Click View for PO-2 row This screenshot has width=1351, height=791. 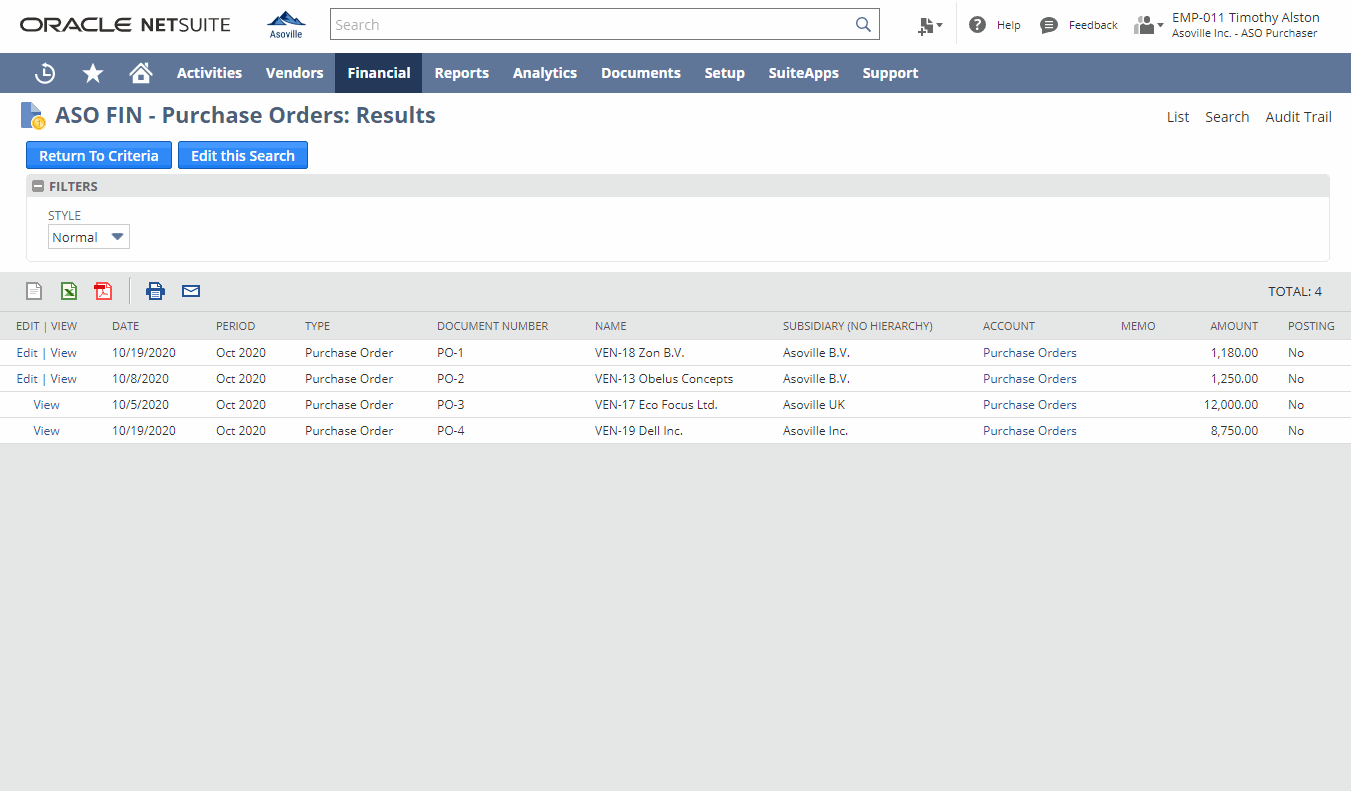(x=64, y=379)
